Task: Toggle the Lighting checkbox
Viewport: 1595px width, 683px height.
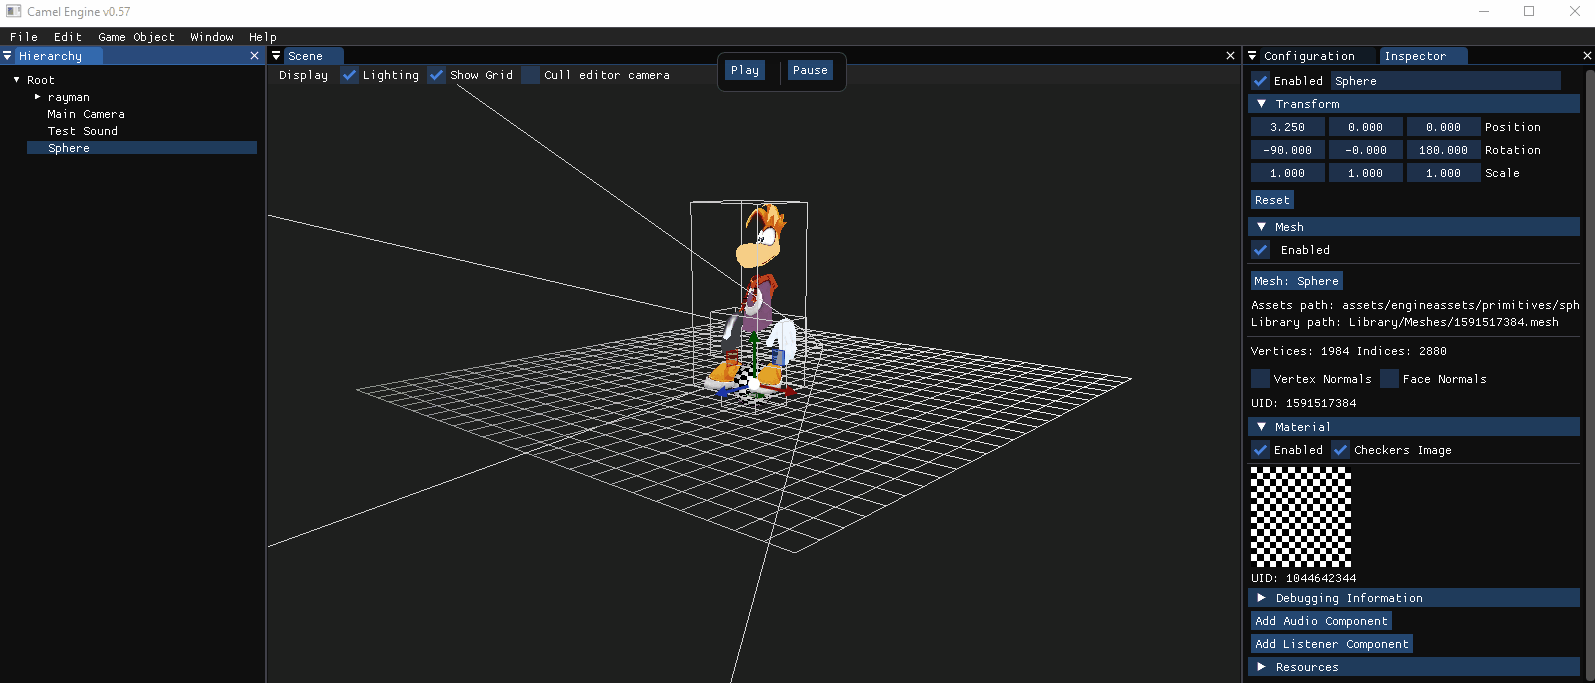Action: coord(349,75)
